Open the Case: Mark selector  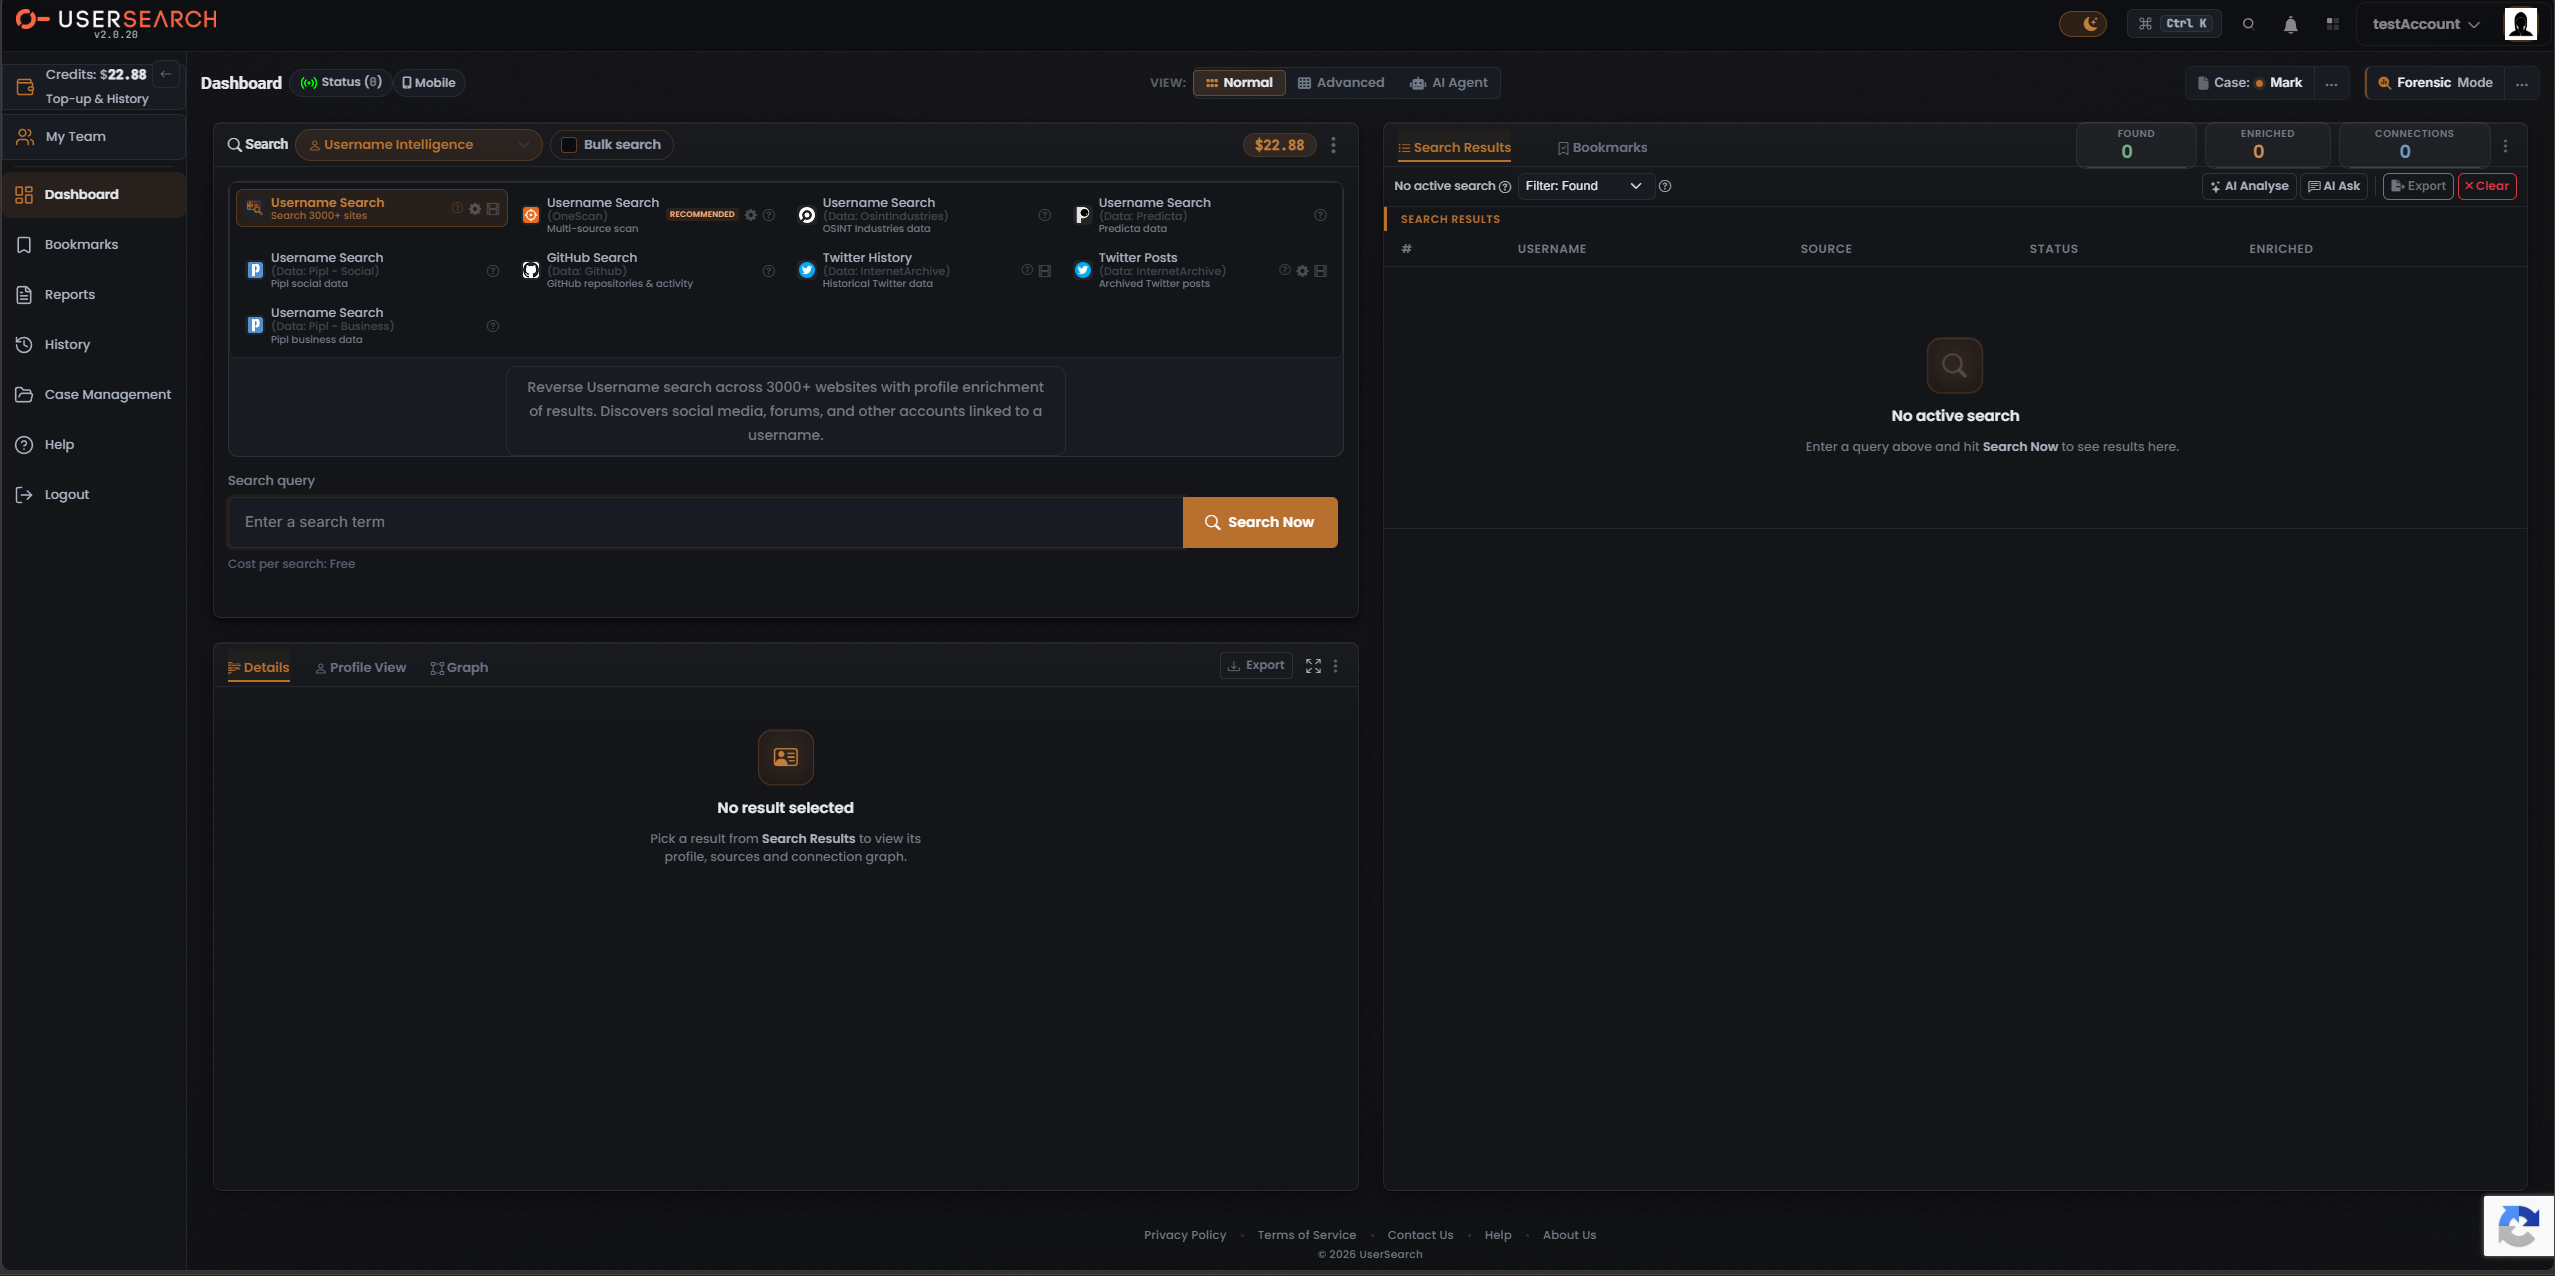2252,83
